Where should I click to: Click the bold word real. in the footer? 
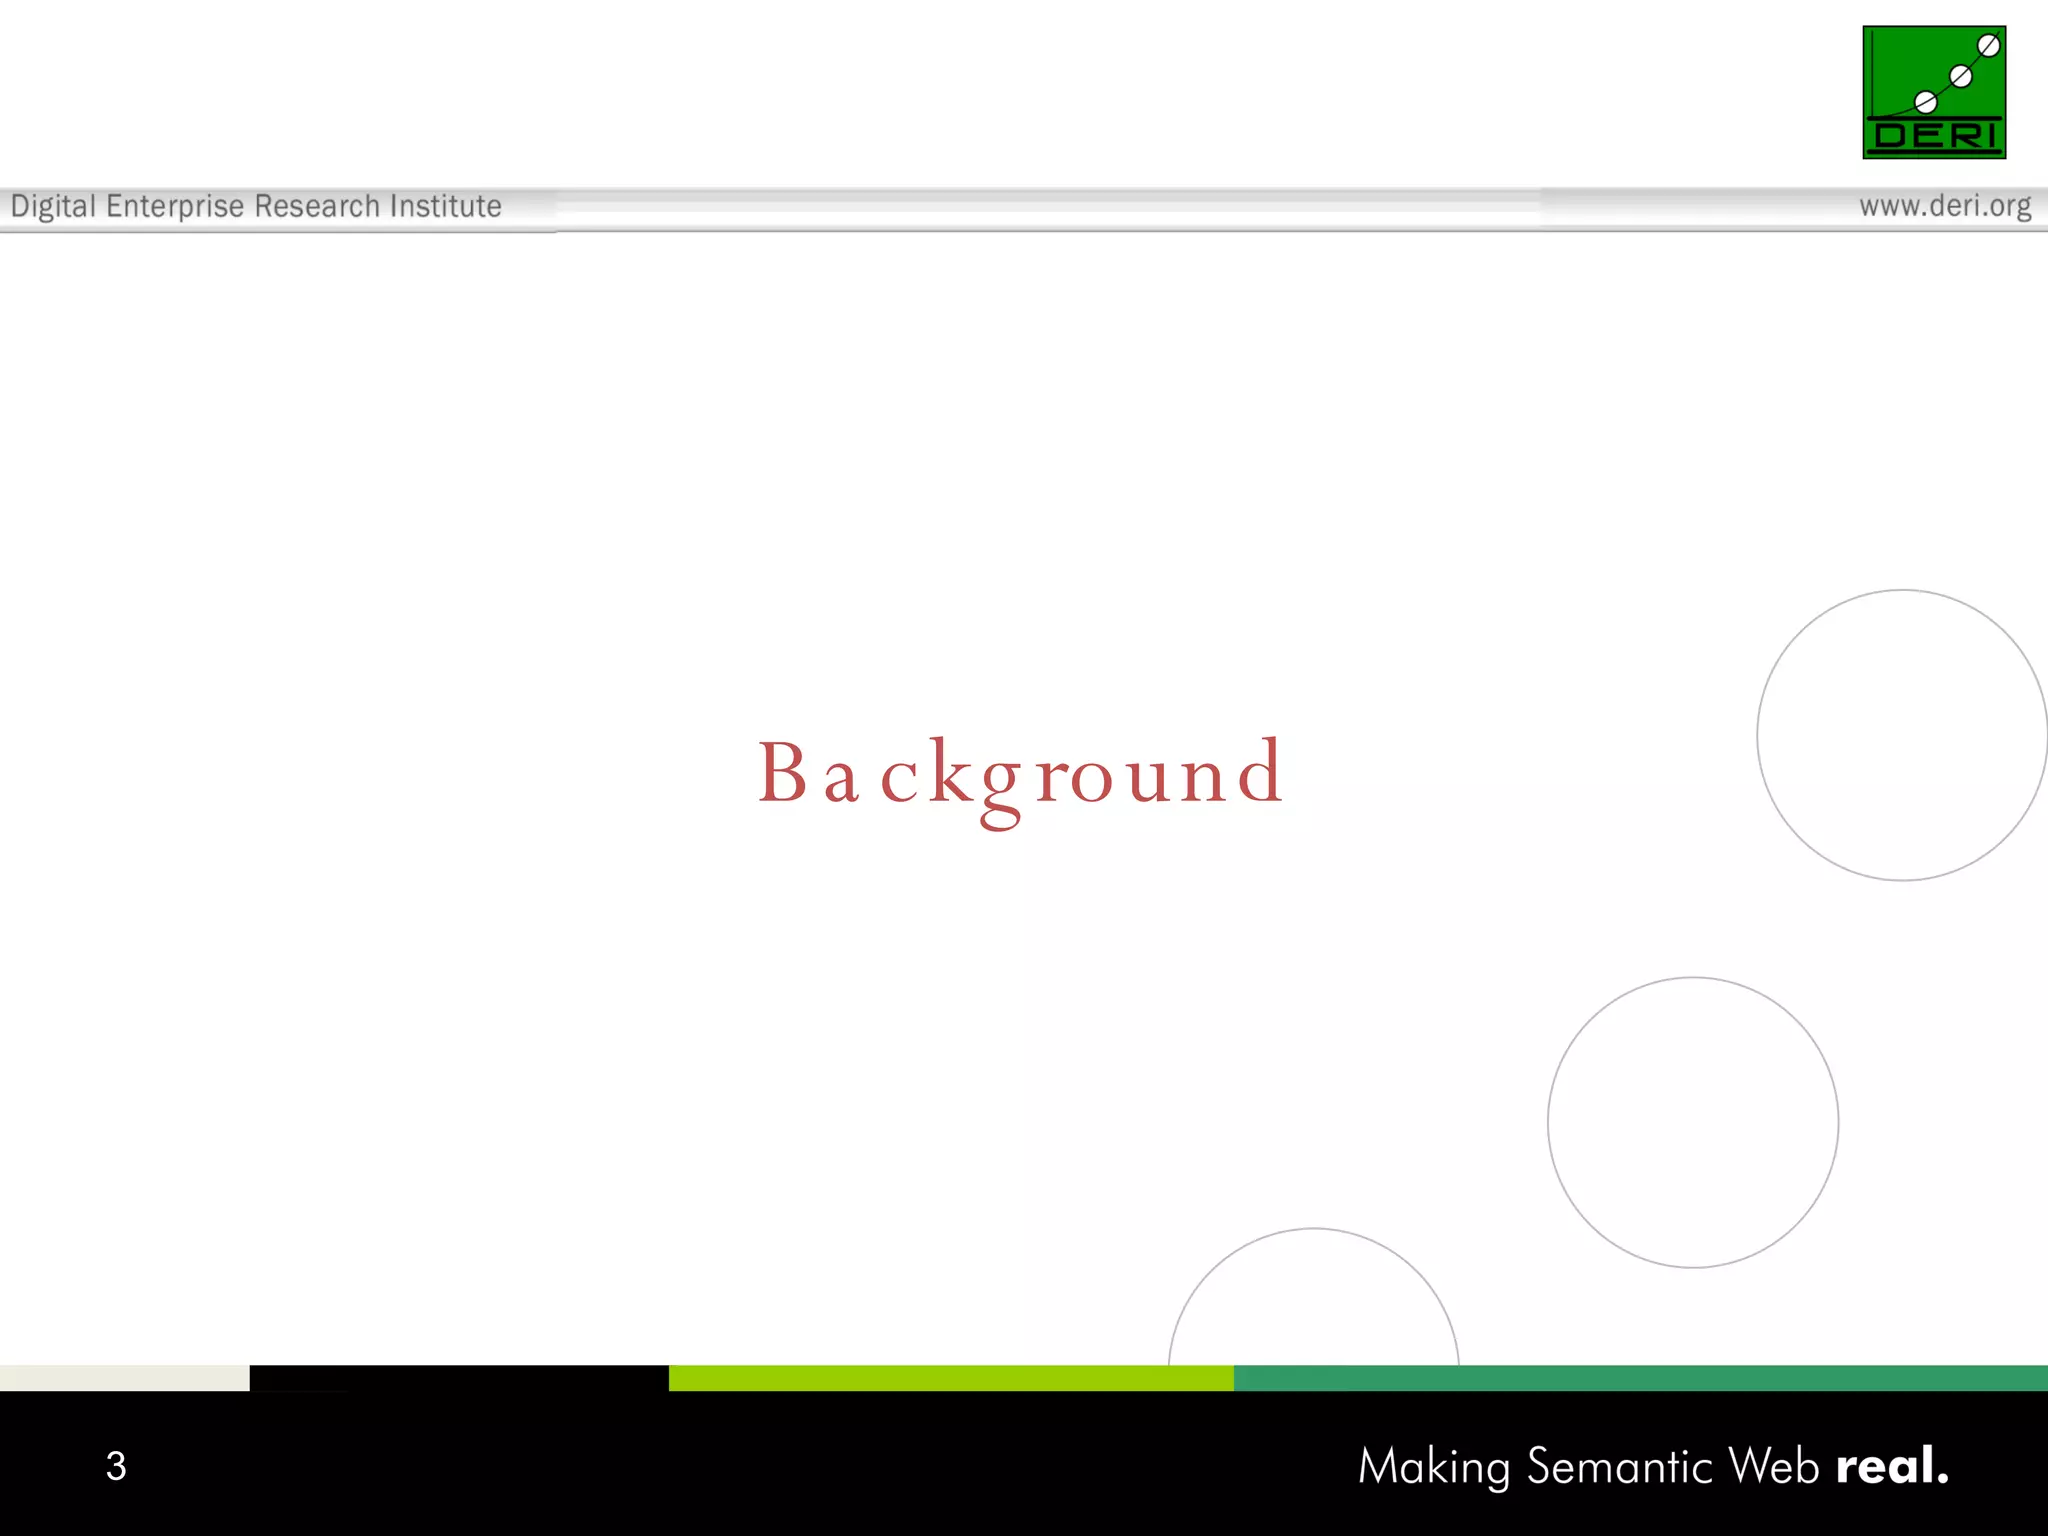click(x=1892, y=1466)
